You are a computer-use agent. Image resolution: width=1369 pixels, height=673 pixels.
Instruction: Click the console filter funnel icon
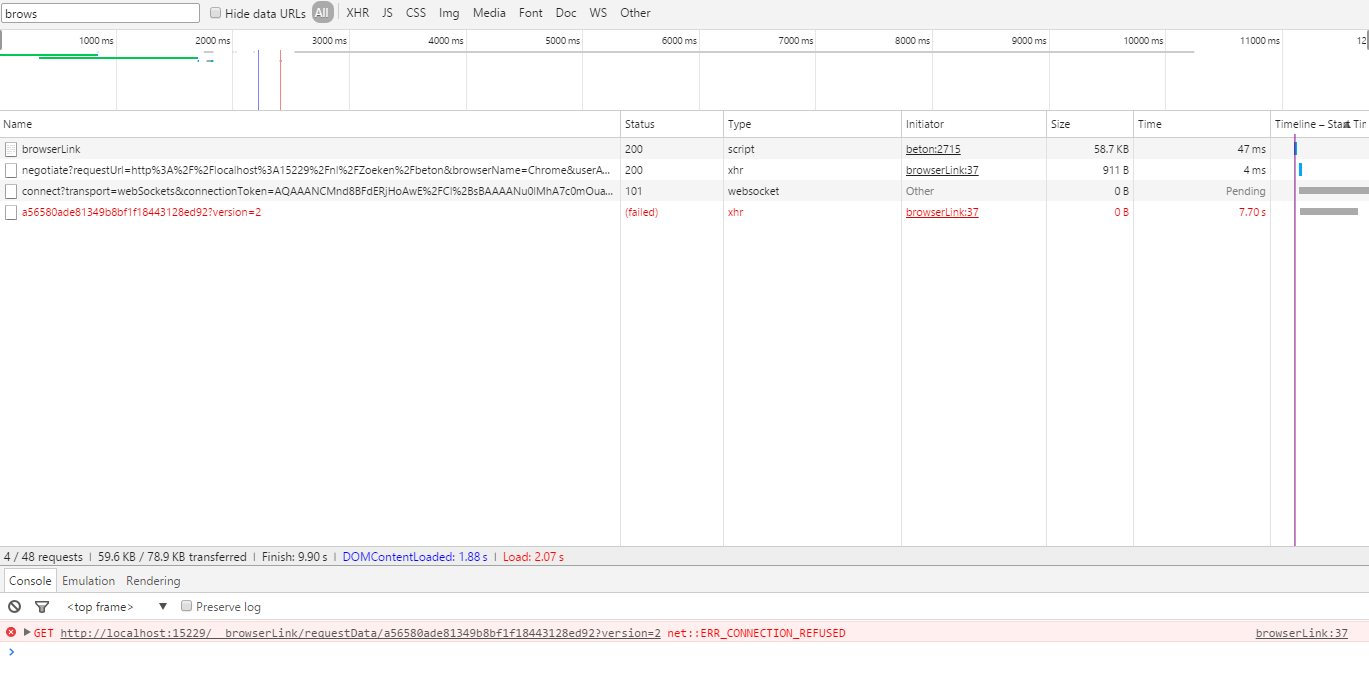tap(41, 606)
